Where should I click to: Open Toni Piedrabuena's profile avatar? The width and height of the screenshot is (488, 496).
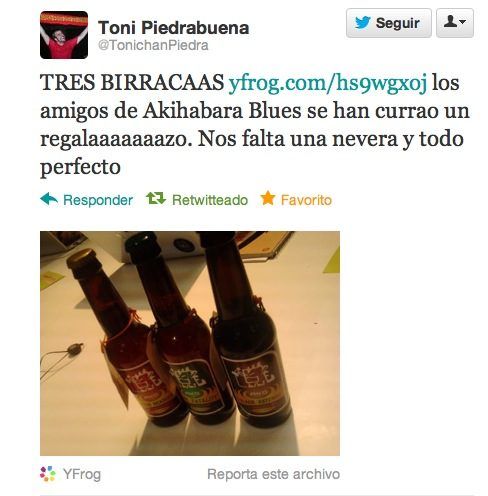point(64,35)
